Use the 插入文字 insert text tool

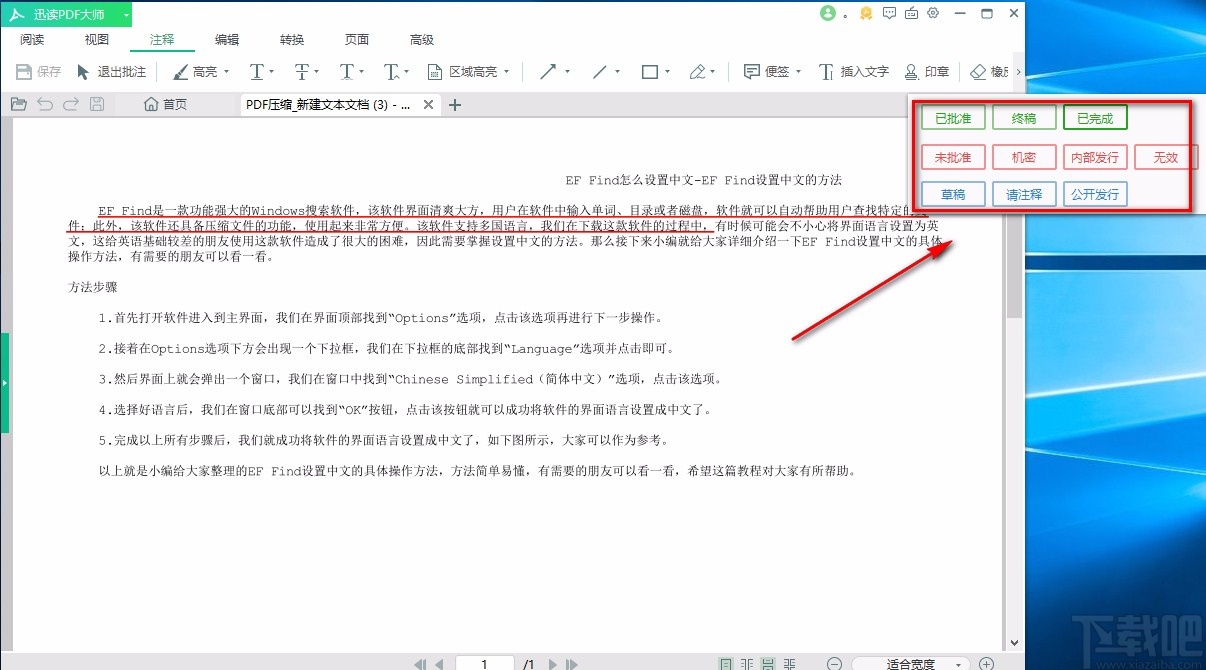[856, 72]
